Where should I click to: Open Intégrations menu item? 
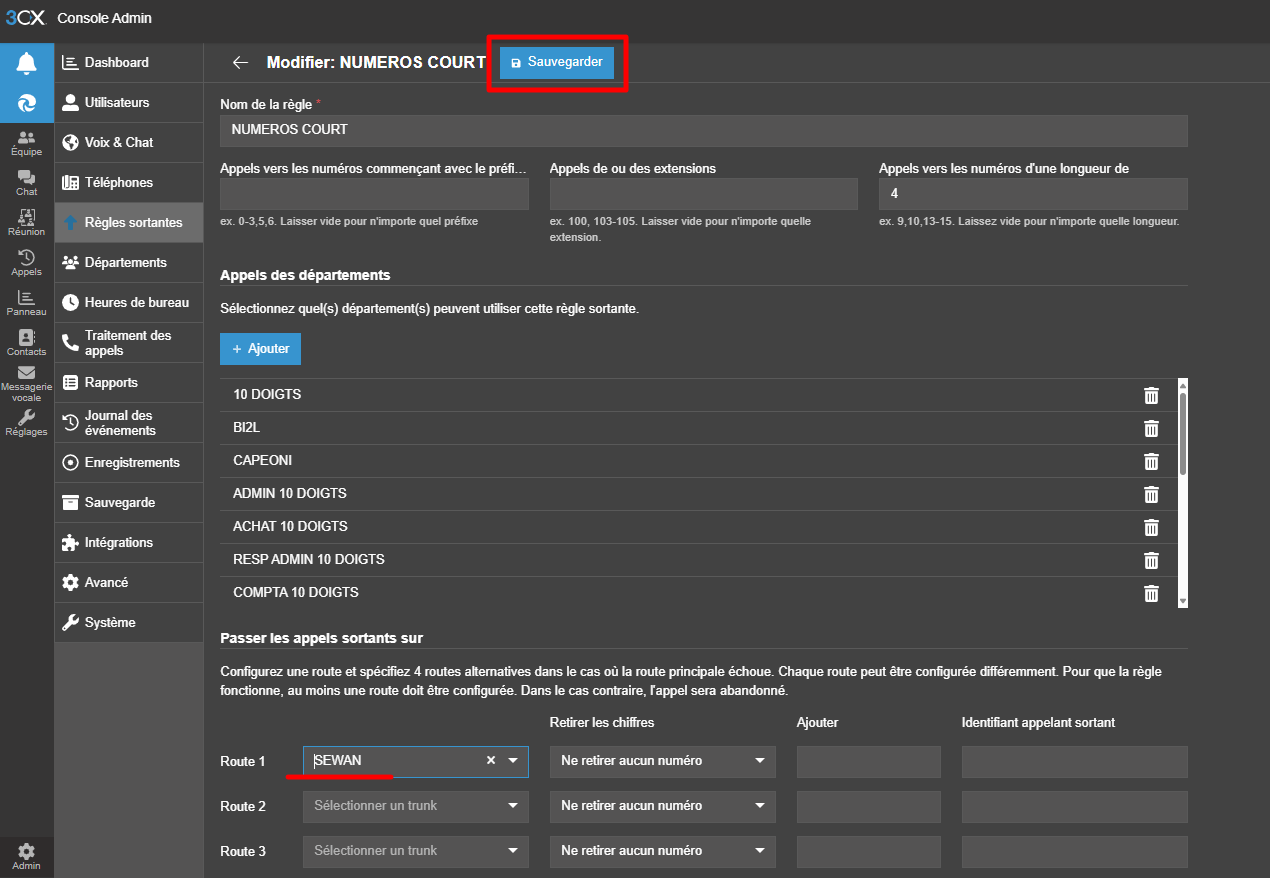pos(129,542)
